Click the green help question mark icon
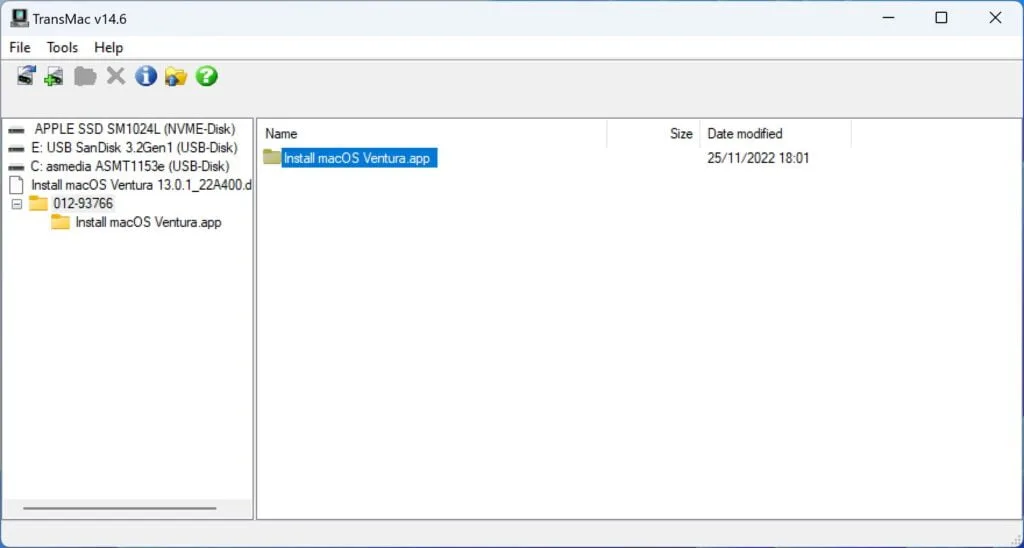 [206, 76]
